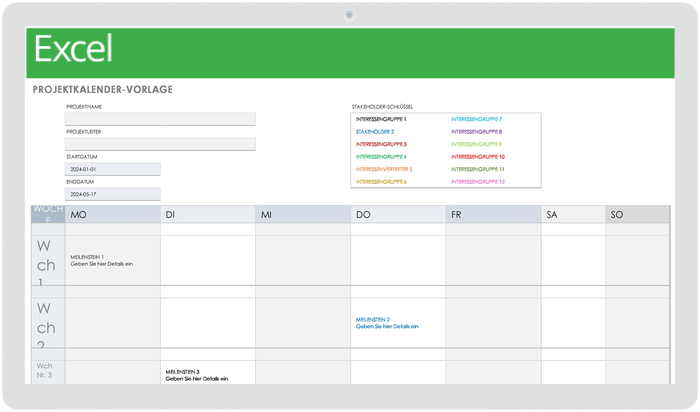The image size is (700, 412).
Task: Select the INTERESSENGRUPPE 11 key entry
Action: point(478,169)
